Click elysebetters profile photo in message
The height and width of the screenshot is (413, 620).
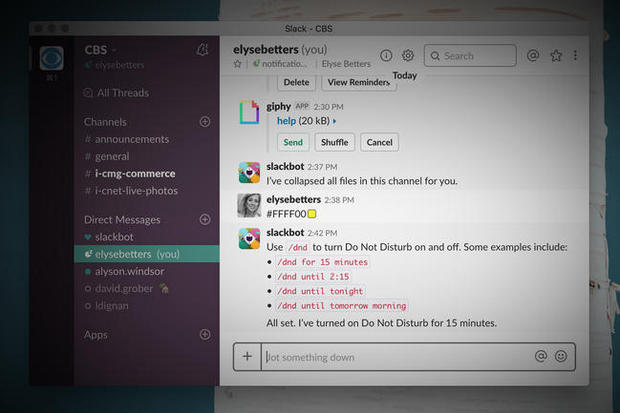249,205
